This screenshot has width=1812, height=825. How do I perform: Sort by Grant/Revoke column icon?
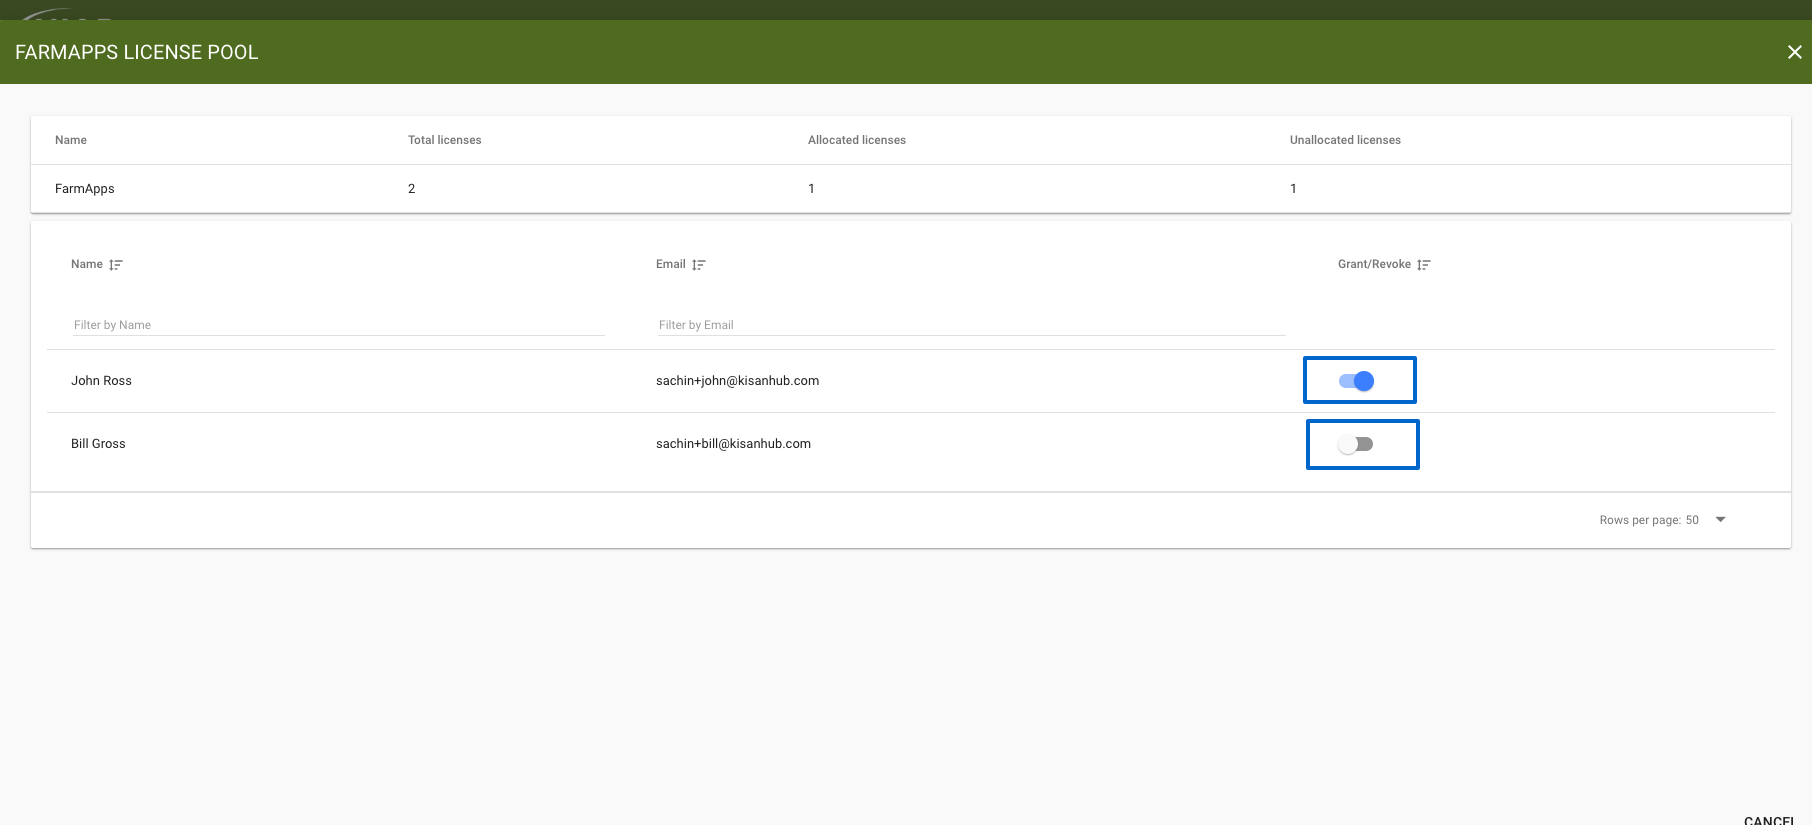coord(1424,265)
